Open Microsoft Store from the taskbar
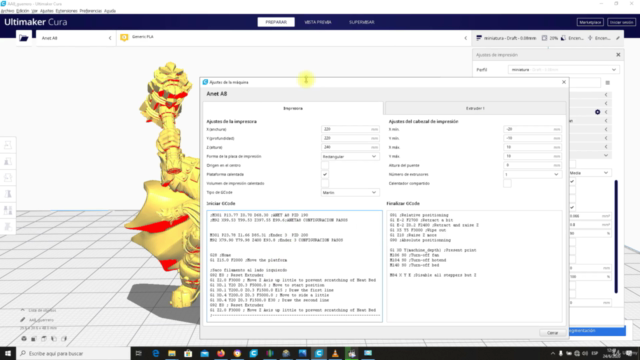 [188, 353]
